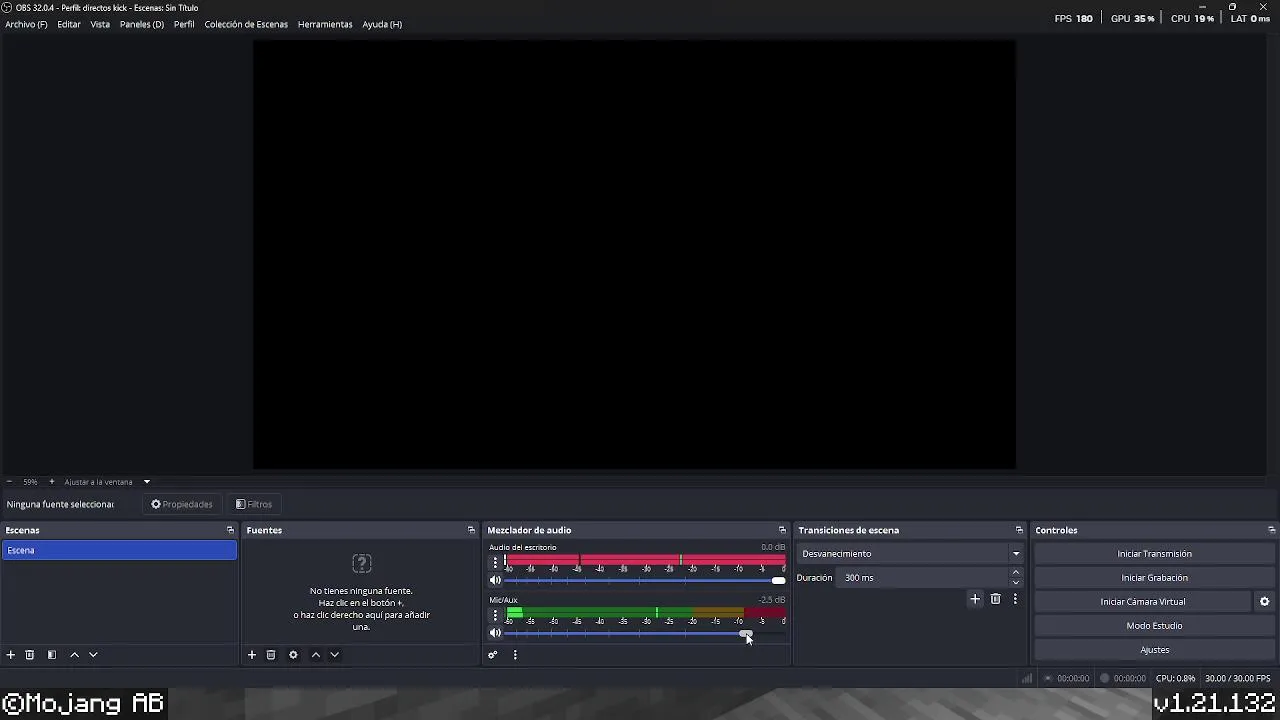Remove source with Fuentes trash icon

click(271, 655)
